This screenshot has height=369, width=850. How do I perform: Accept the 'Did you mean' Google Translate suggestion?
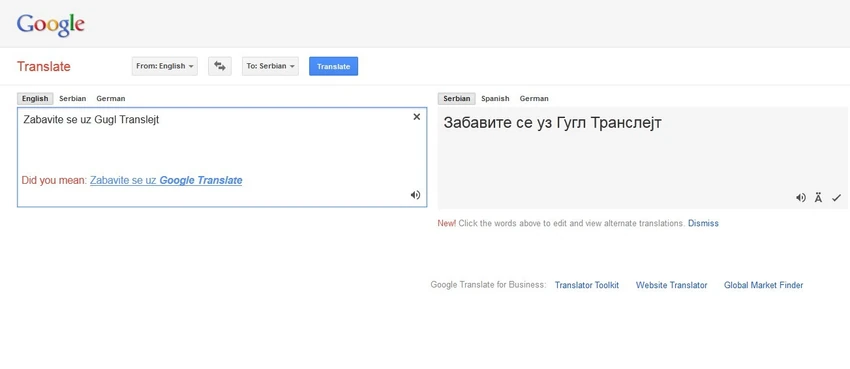tap(166, 180)
